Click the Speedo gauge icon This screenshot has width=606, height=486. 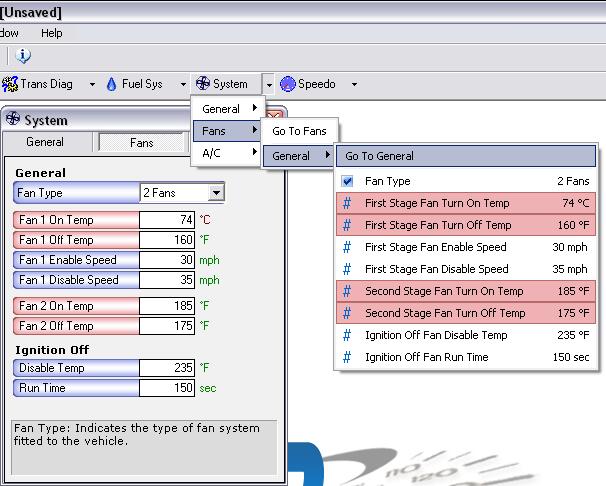click(288, 84)
